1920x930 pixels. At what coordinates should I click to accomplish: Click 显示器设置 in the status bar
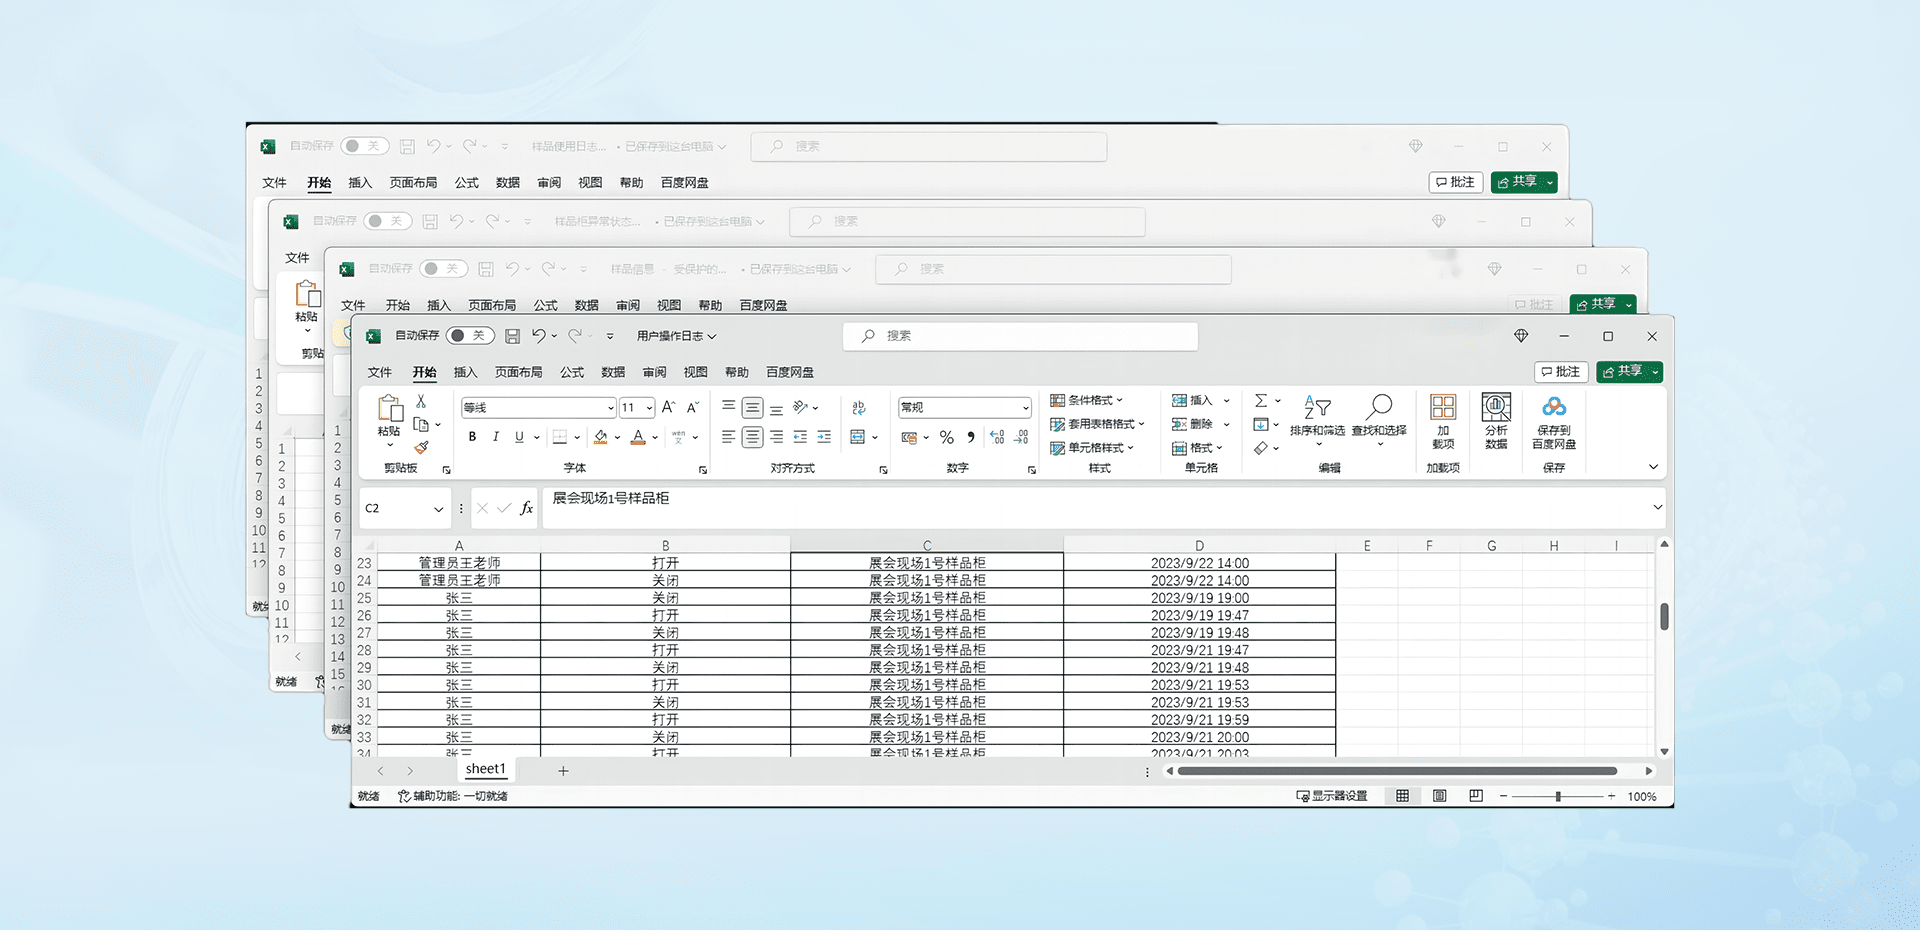1332,796
